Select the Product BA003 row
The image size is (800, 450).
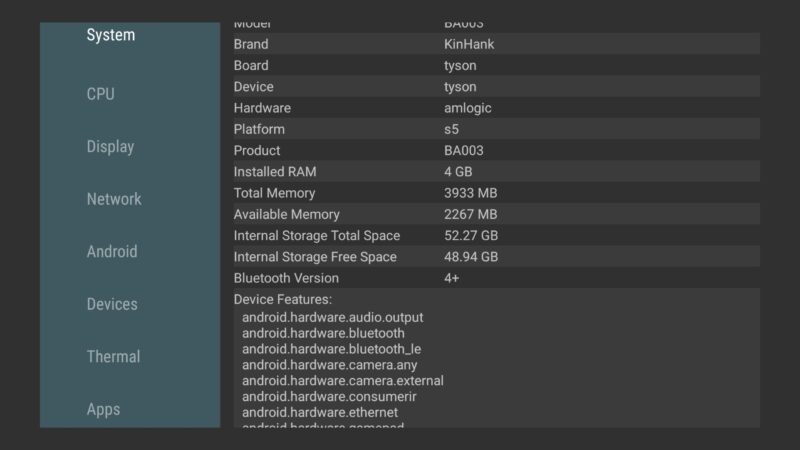[495, 151]
